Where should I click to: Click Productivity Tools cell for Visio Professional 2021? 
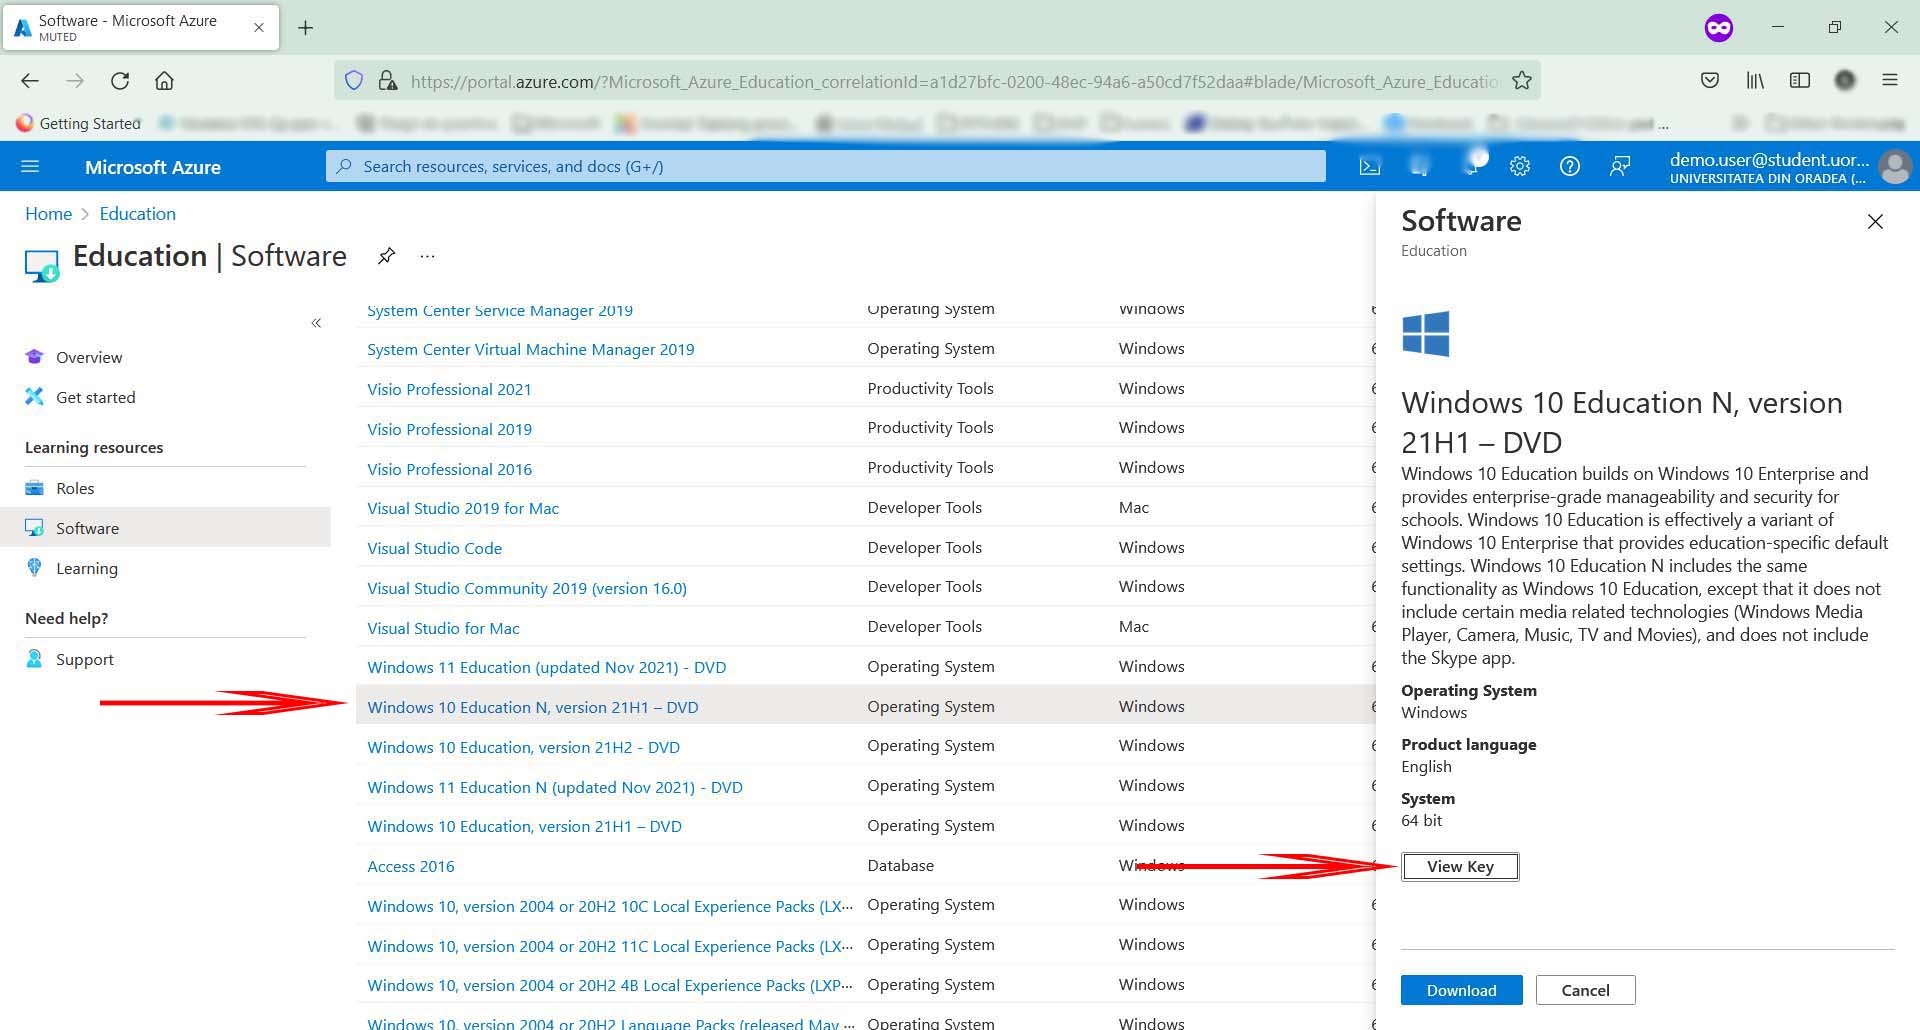(930, 388)
